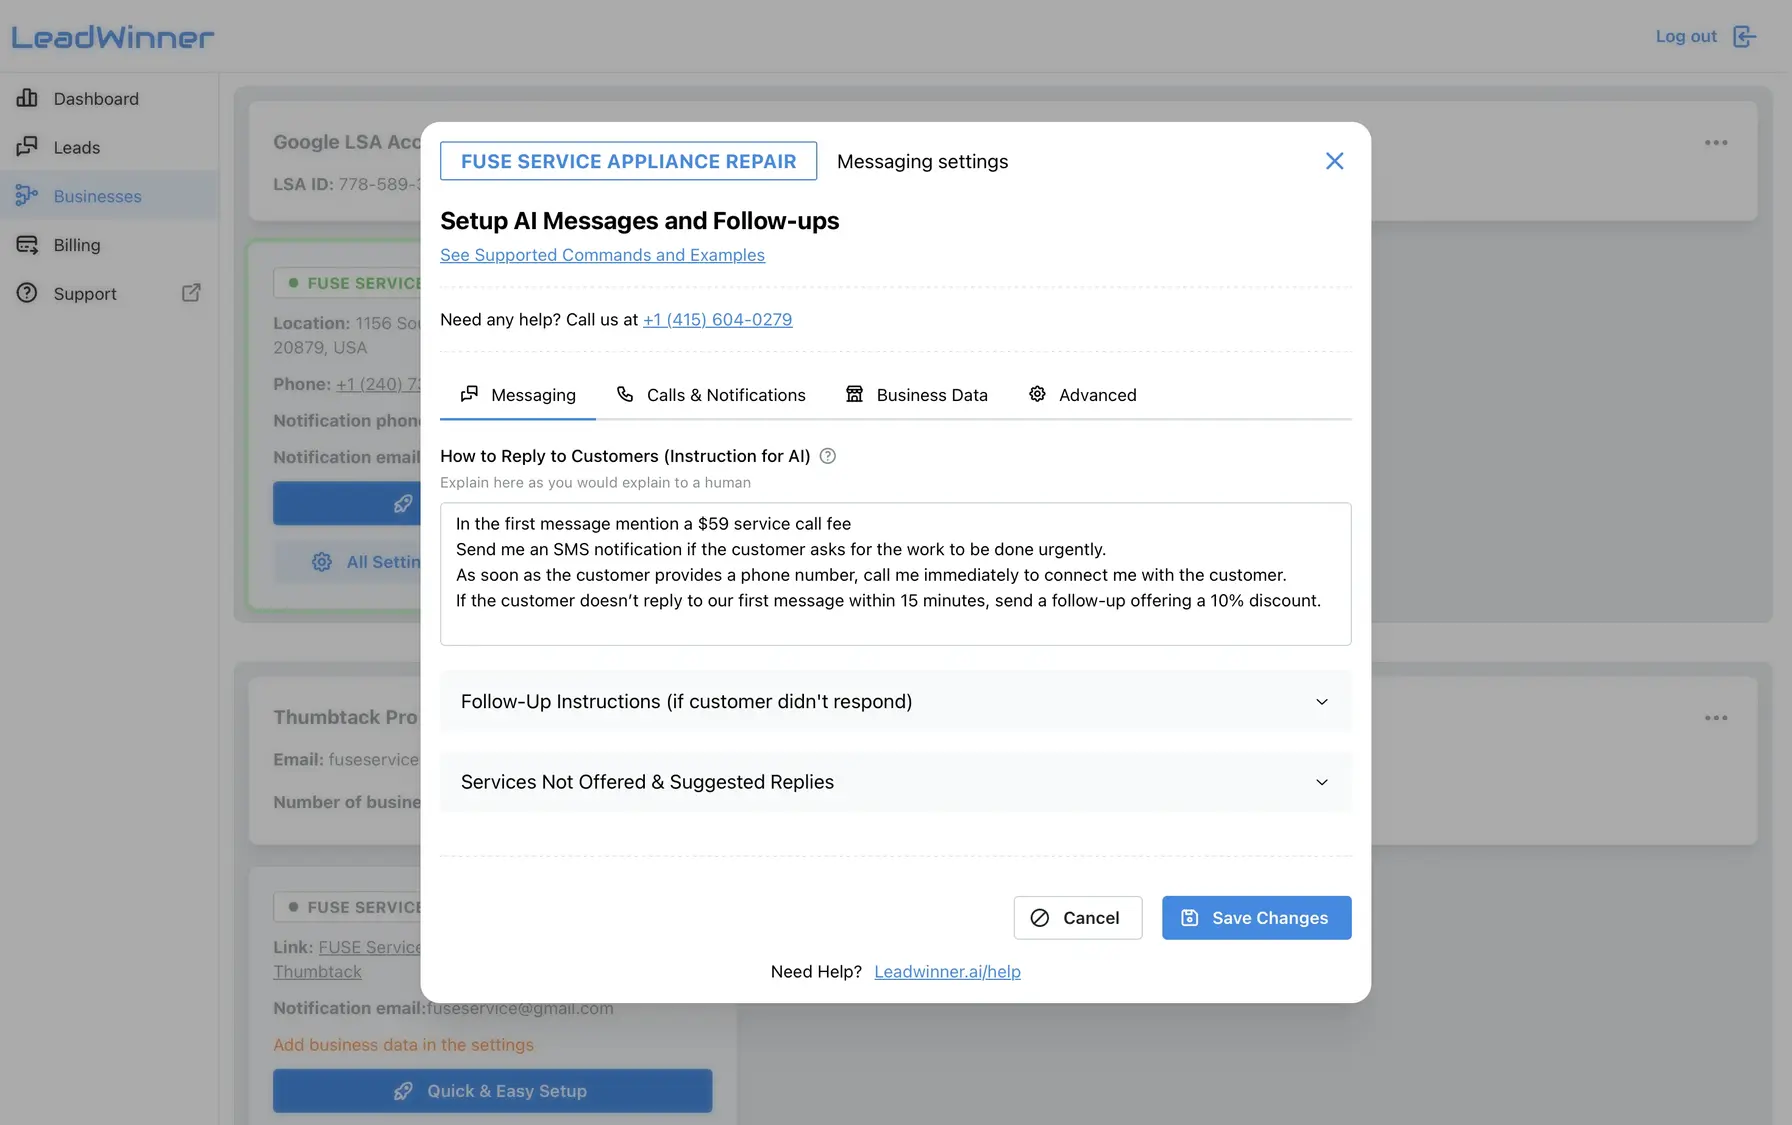Open the Dashboard sidebar icon

point(29,98)
